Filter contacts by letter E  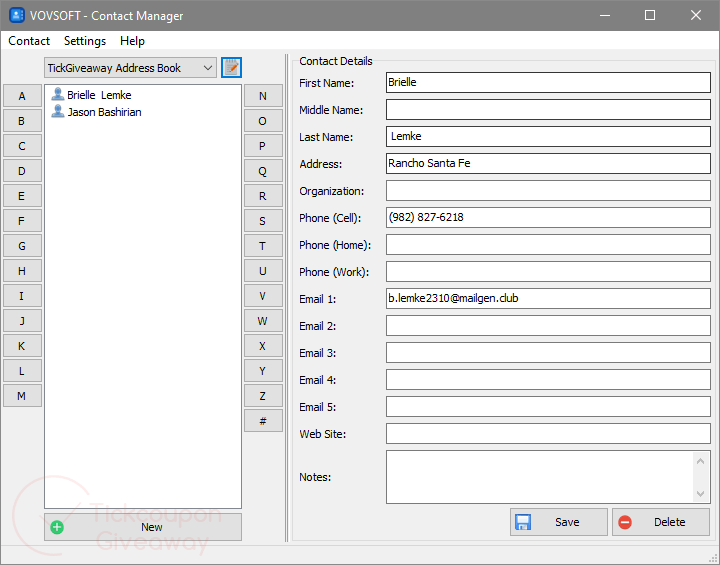tap(22, 196)
